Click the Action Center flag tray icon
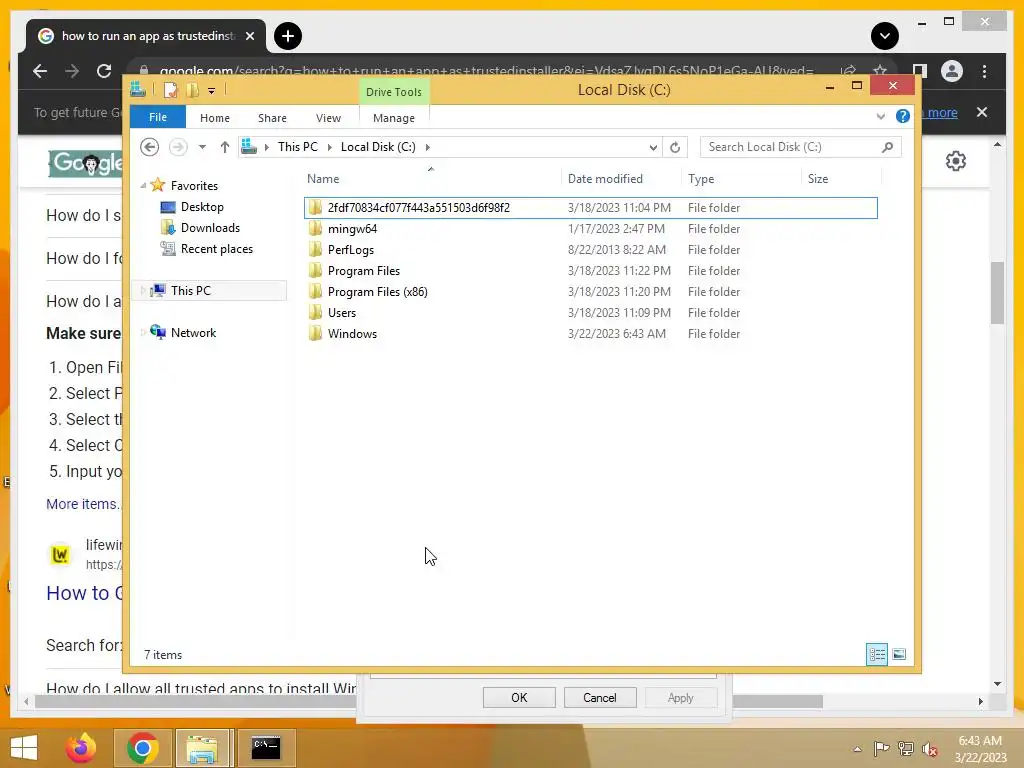This screenshot has height=768, width=1024. click(881, 748)
